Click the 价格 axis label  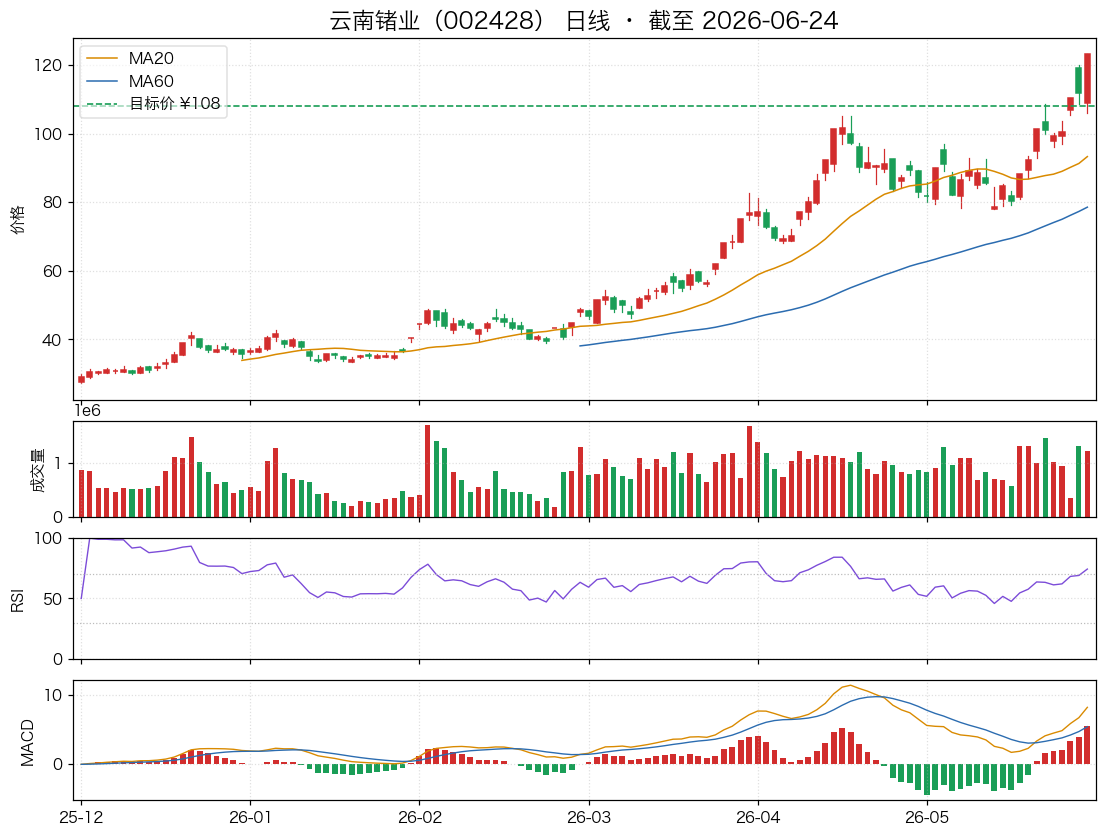coord(18,219)
